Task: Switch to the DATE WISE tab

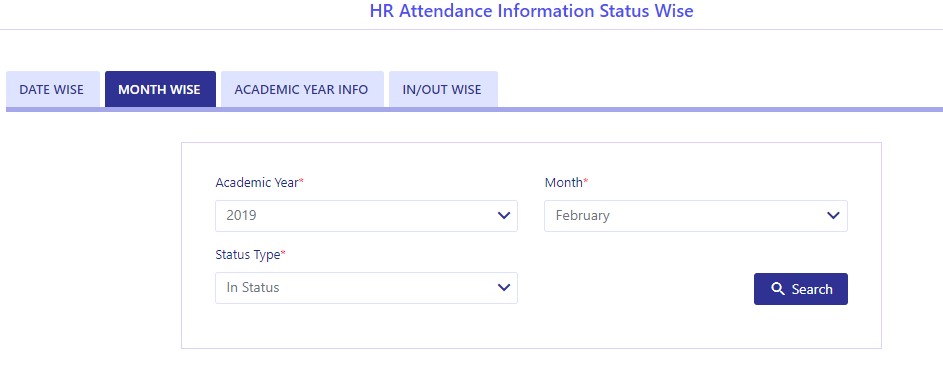Action: 52,89
